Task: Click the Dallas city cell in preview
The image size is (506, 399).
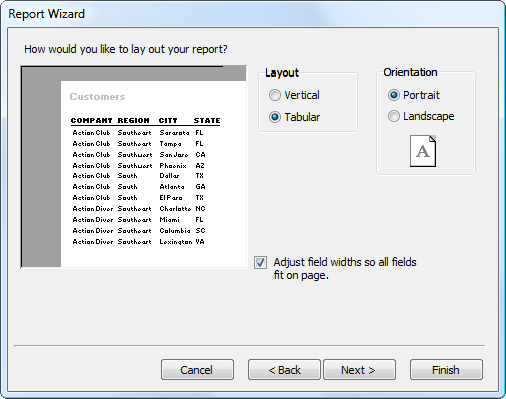Action: (169, 176)
